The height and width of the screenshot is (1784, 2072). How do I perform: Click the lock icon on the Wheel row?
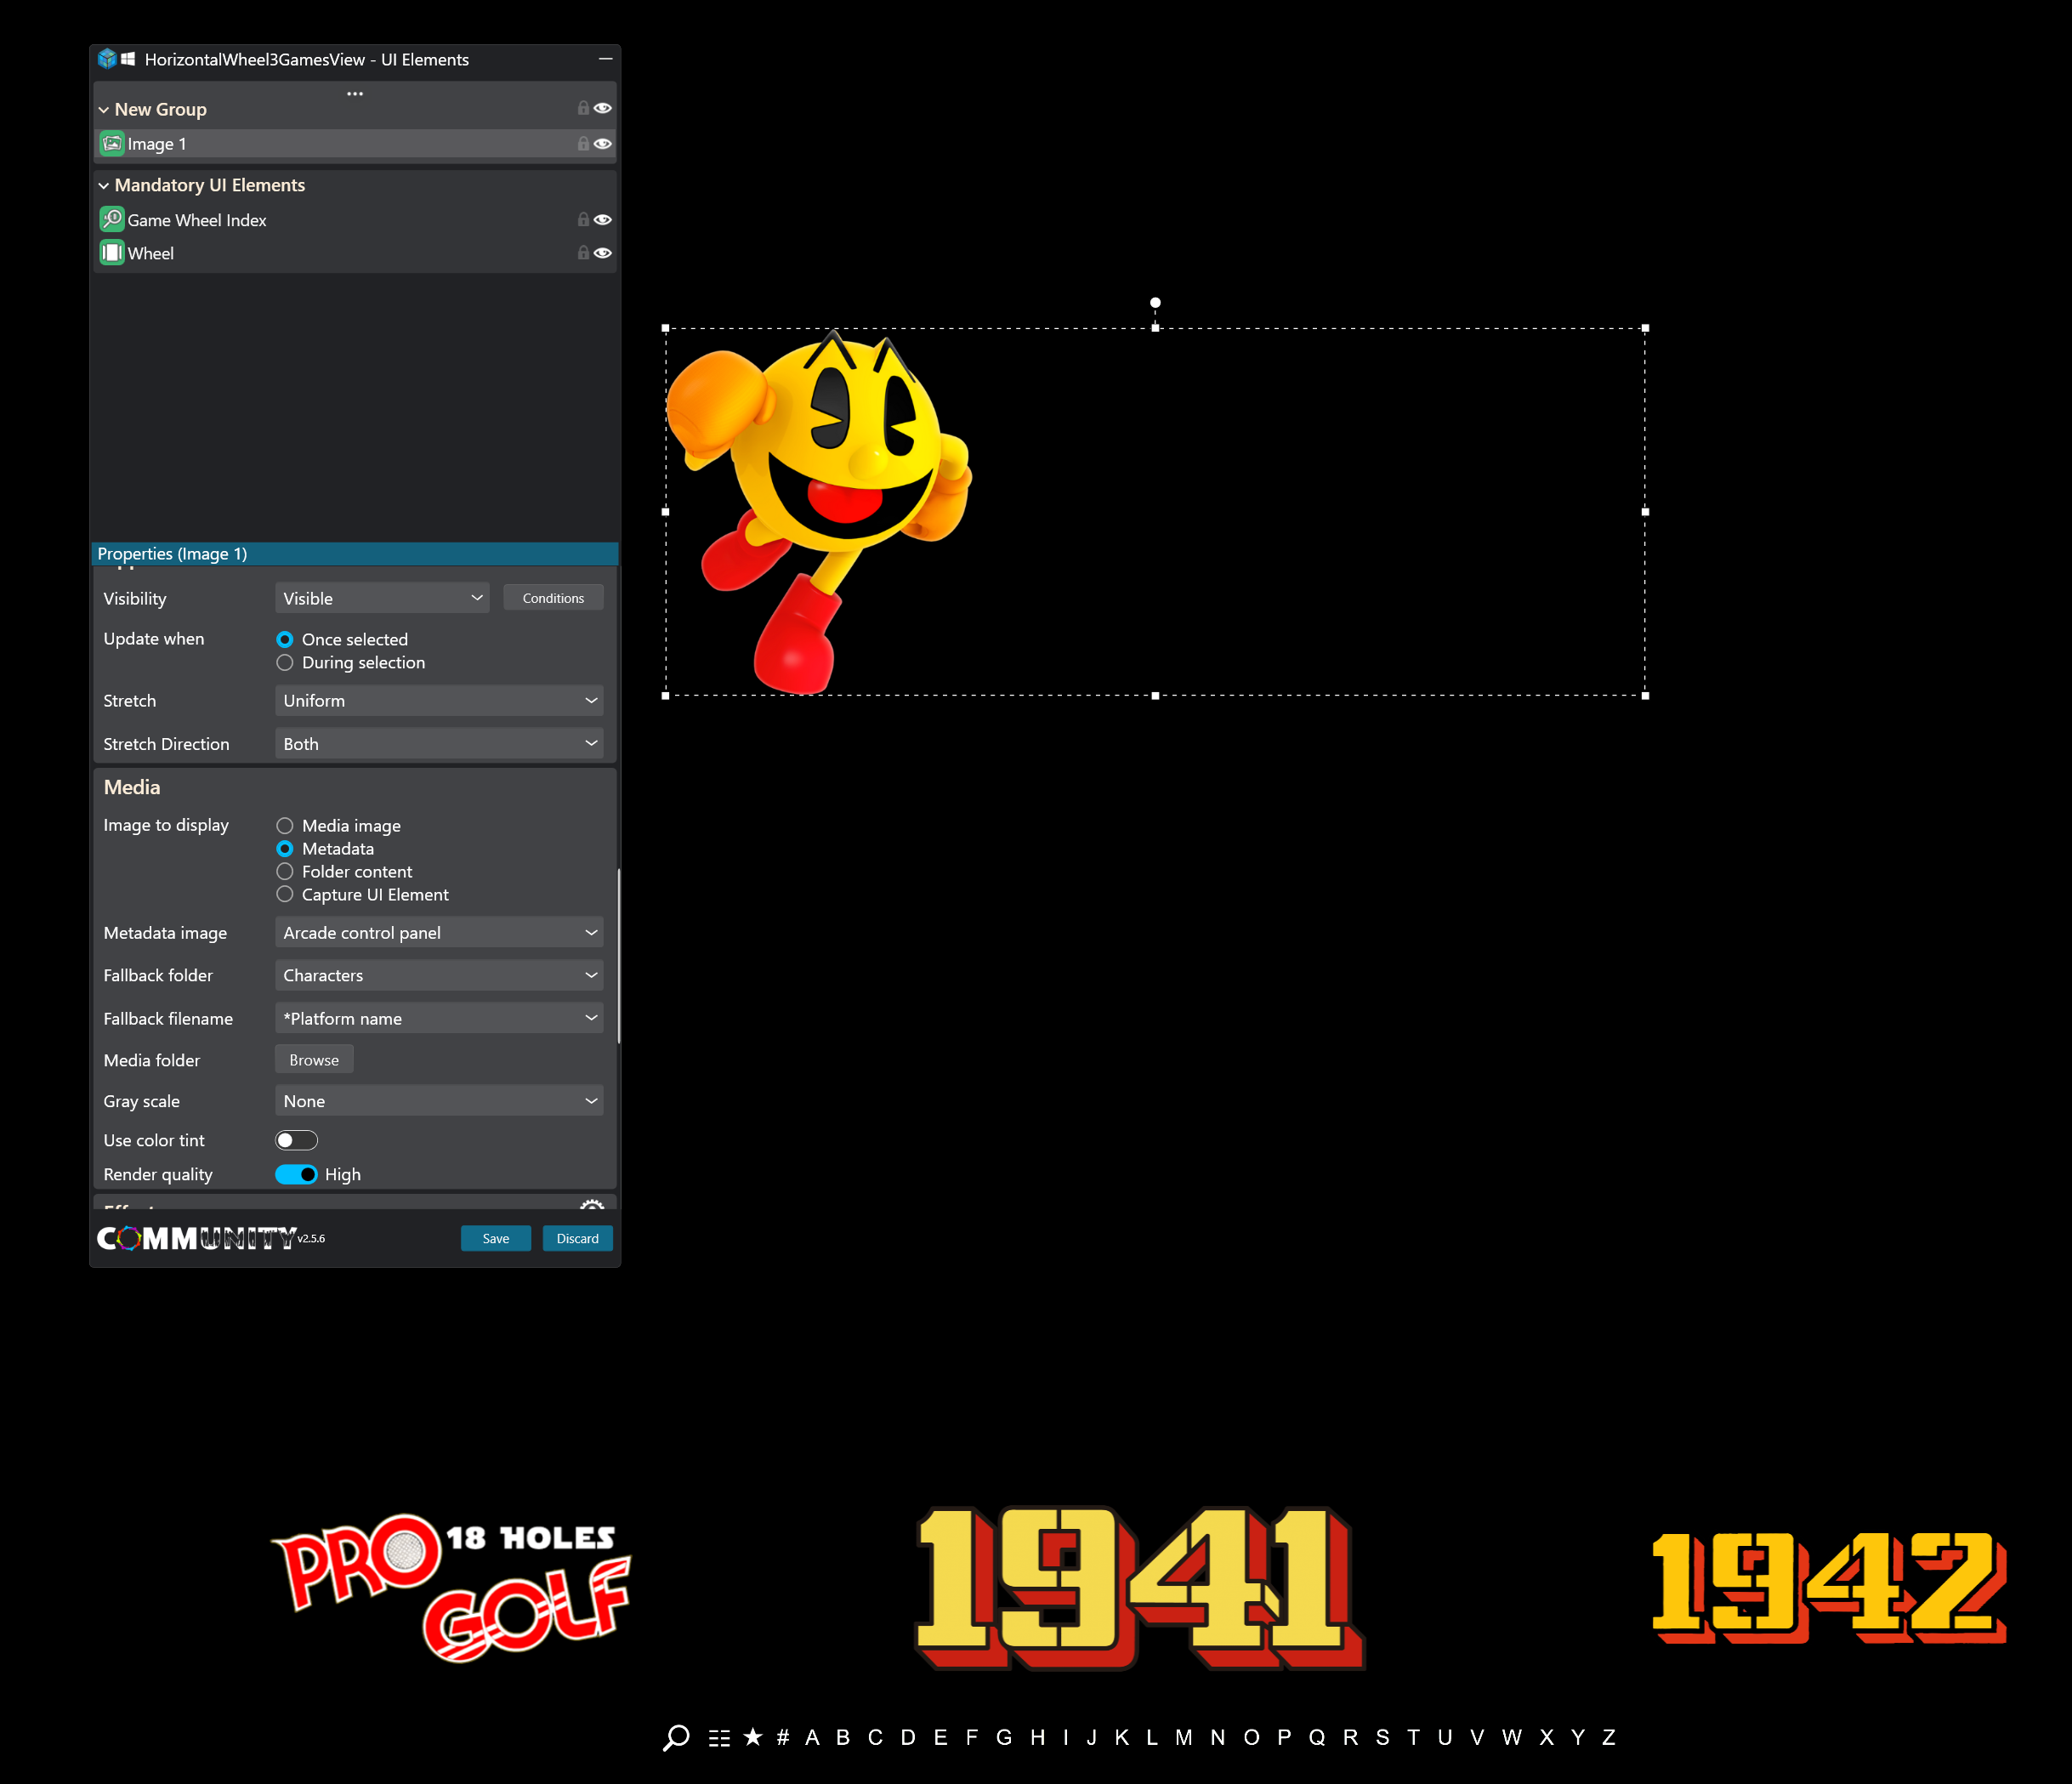pos(583,253)
